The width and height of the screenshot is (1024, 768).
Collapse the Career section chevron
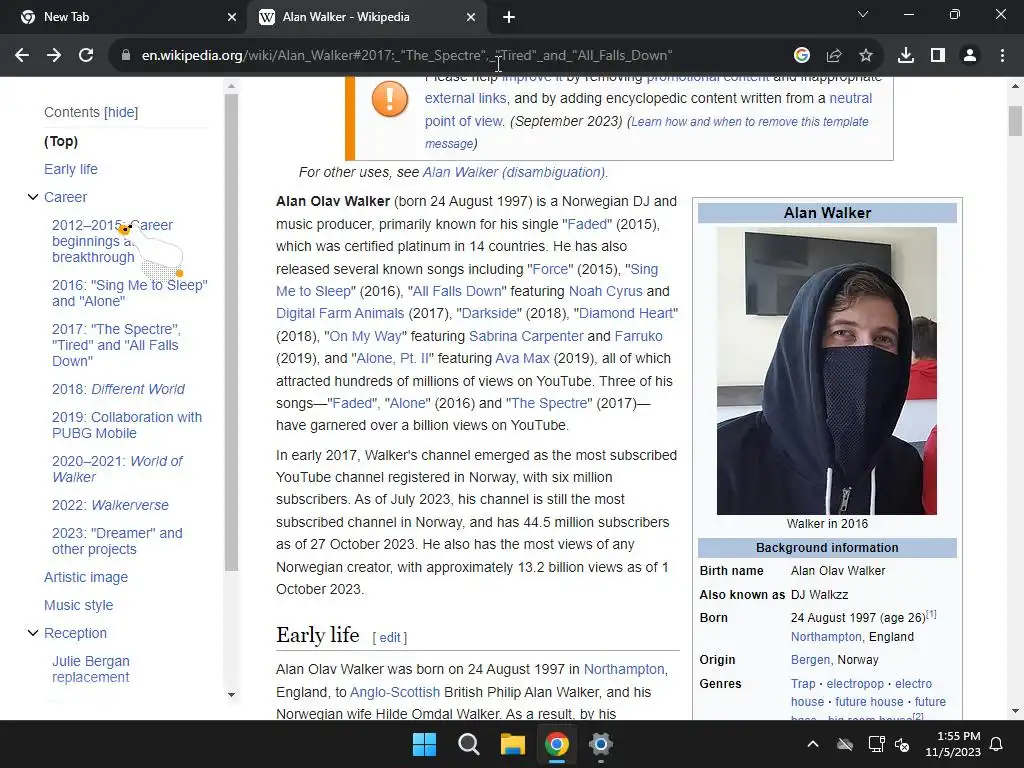coord(33,197)
